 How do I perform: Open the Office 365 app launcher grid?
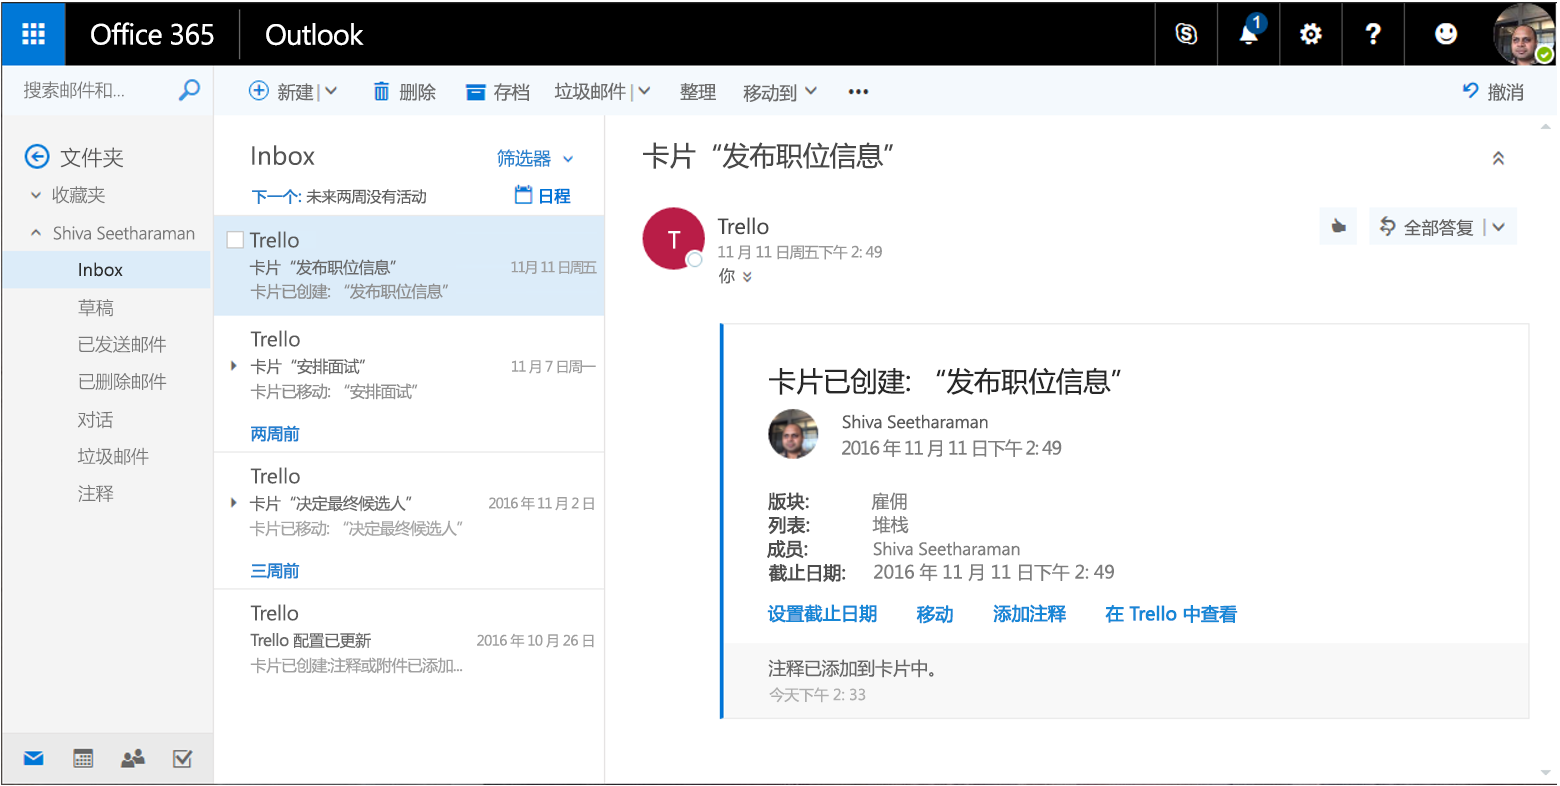coord(33,34)
